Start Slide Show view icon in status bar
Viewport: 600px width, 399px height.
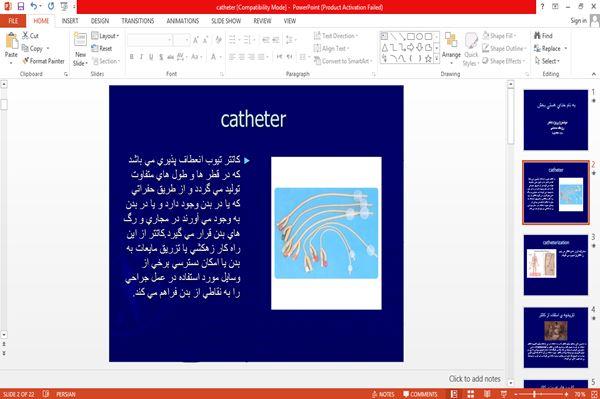pyautogui.click(x=504, y=394)
